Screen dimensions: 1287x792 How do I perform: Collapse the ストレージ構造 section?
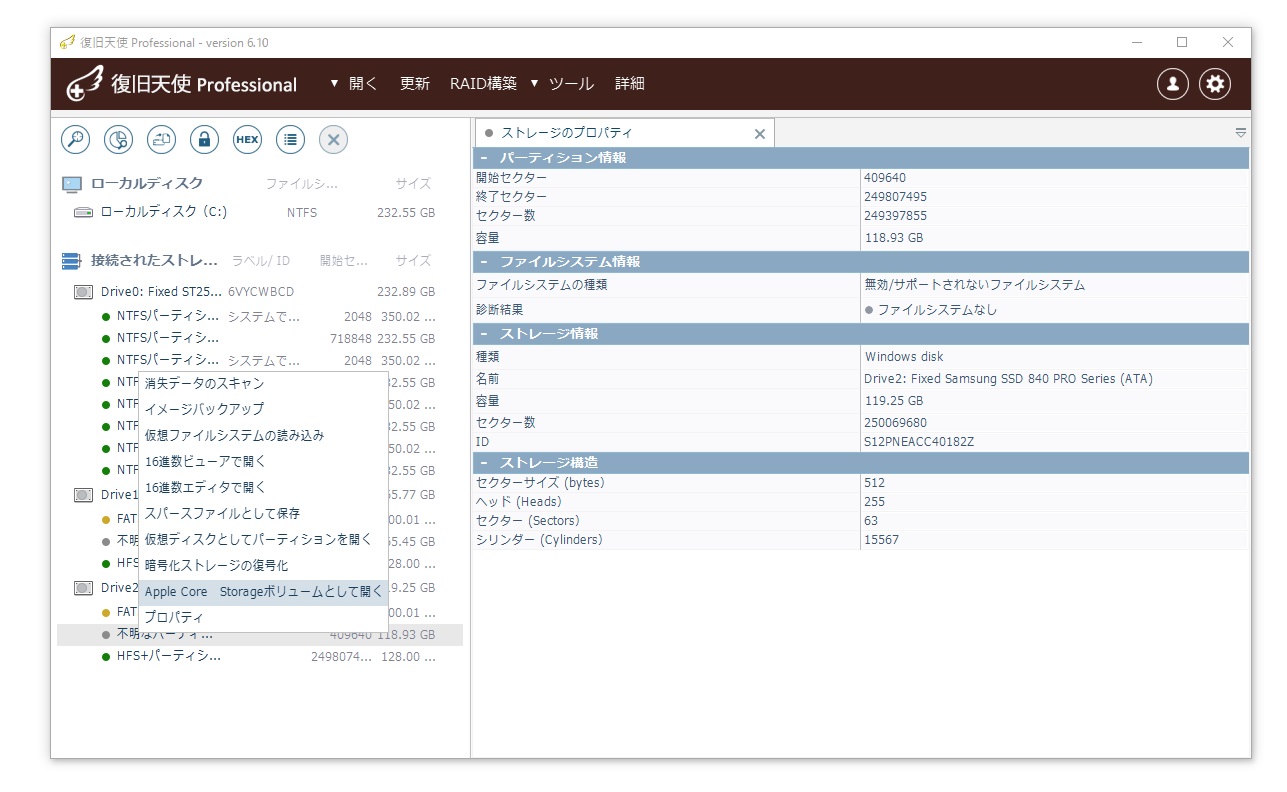pos(484,463)
